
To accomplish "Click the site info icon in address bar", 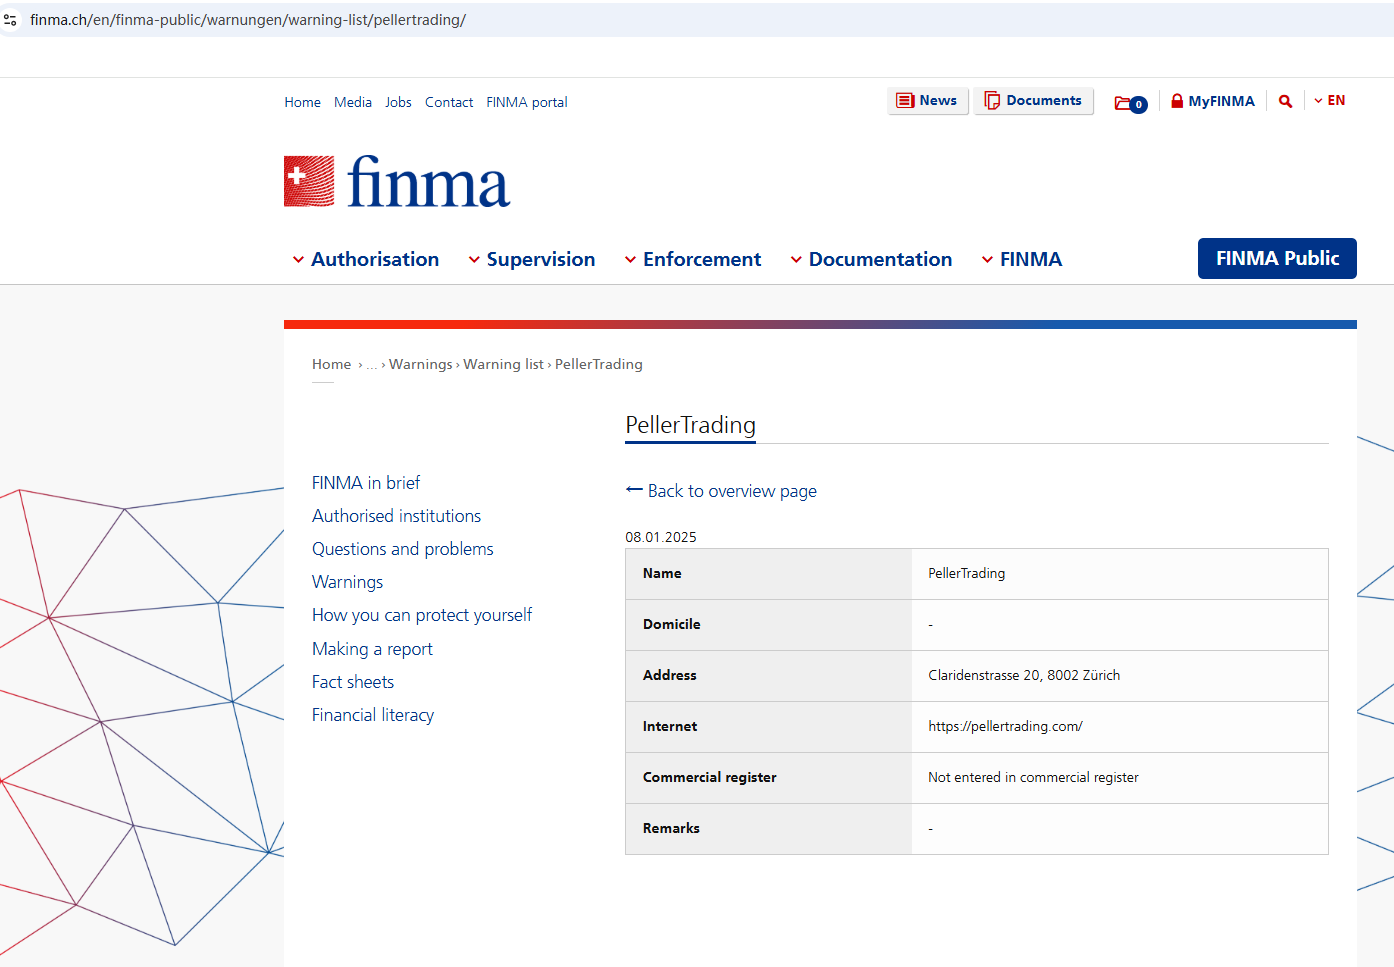I will click(11, 20).
